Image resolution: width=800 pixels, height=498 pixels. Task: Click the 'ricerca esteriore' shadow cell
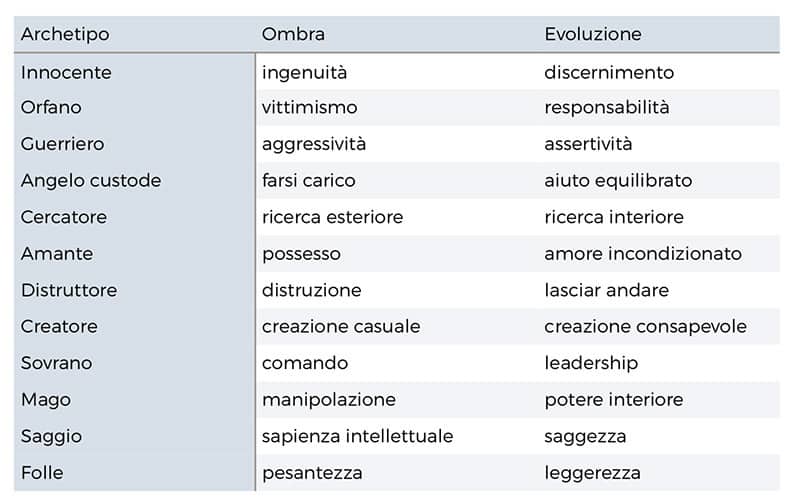click(332, 217)
